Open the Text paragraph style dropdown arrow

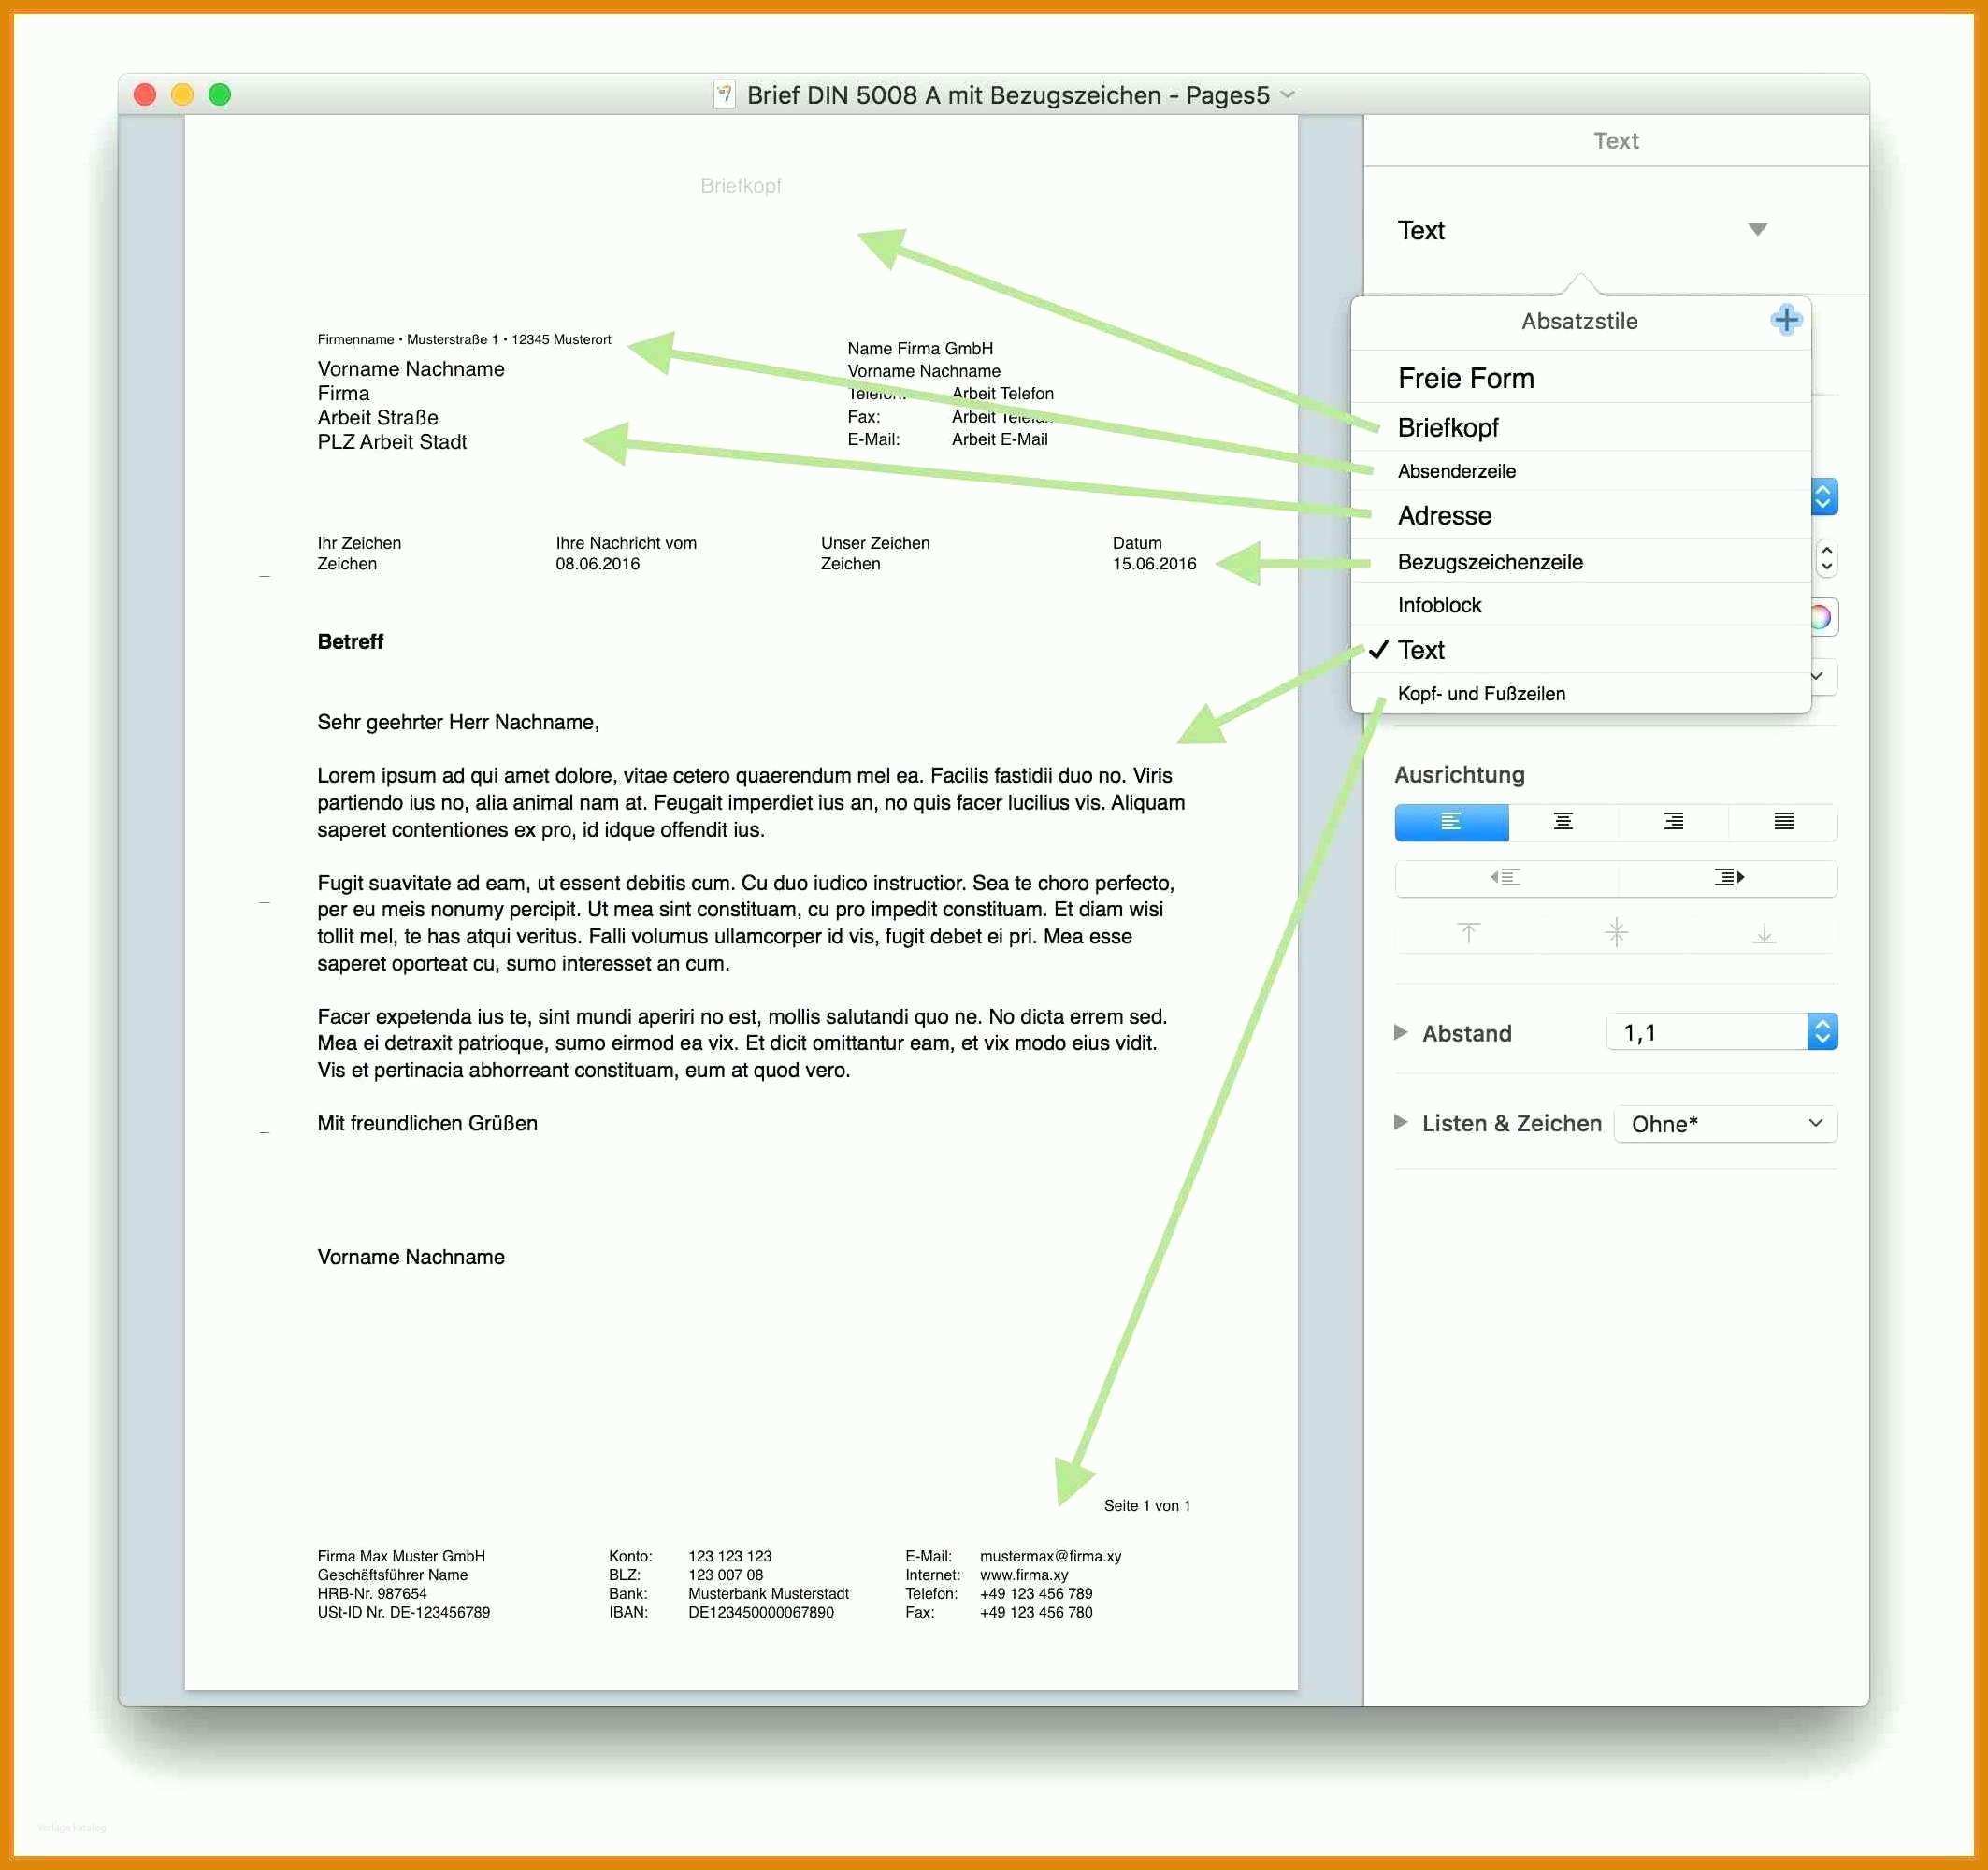coord(1757,230)
